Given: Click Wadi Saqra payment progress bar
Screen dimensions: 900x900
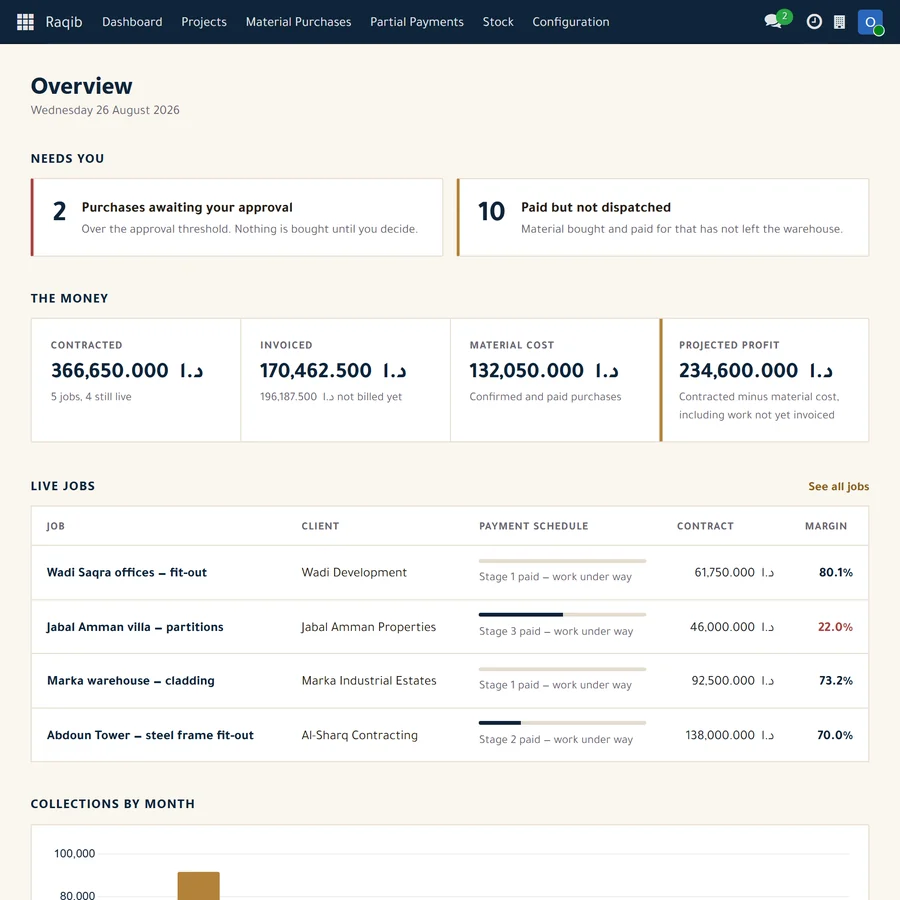Looking at the screenshot, I should pyautogui.click(x=562, y=561).
